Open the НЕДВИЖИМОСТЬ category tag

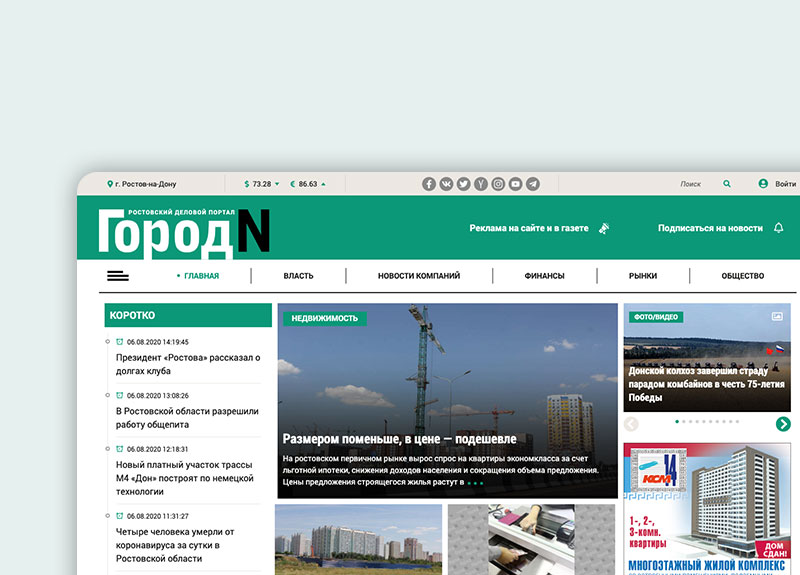coord(324,318)
